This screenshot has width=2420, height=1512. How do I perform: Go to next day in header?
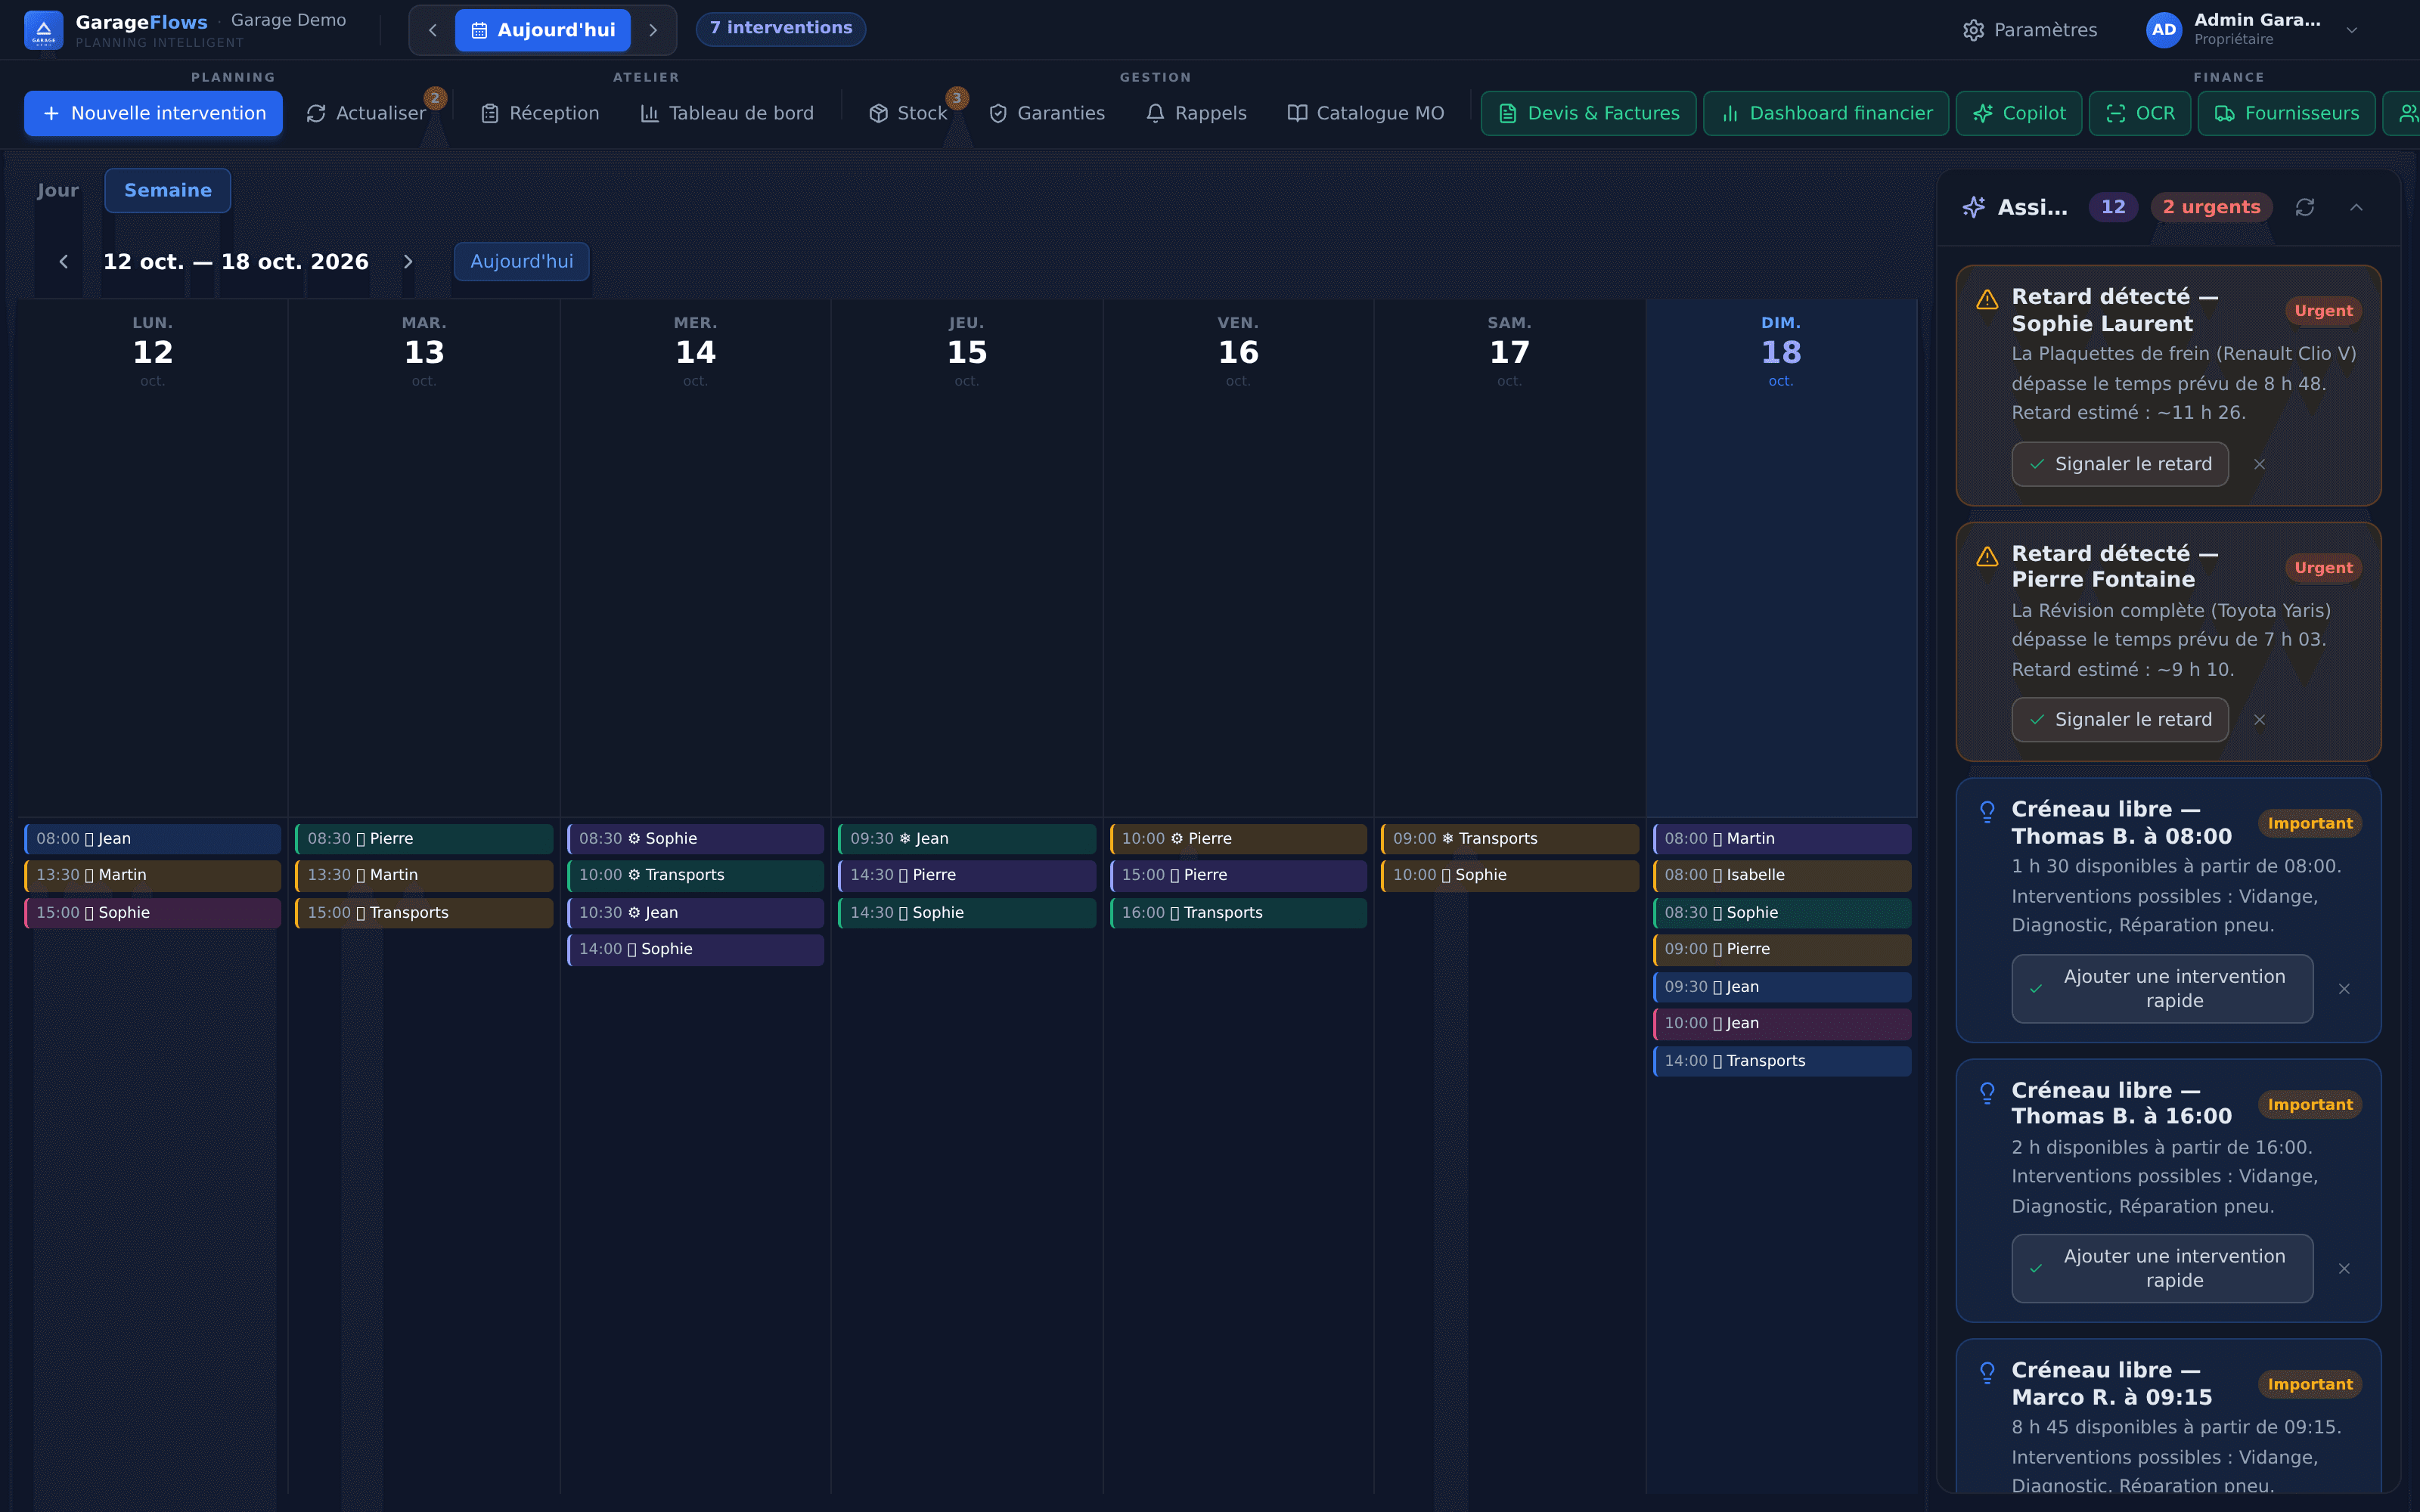(x=653, y=30)
